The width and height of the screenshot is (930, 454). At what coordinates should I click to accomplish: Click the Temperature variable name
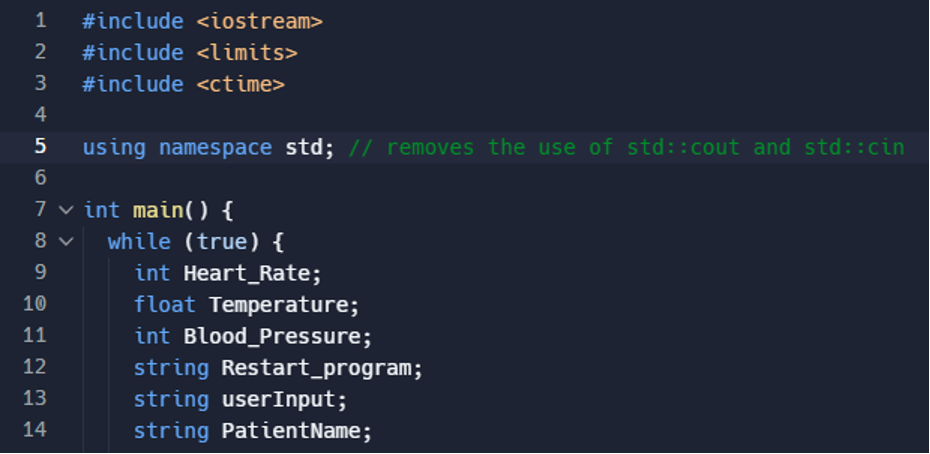[x=282, y=304]
